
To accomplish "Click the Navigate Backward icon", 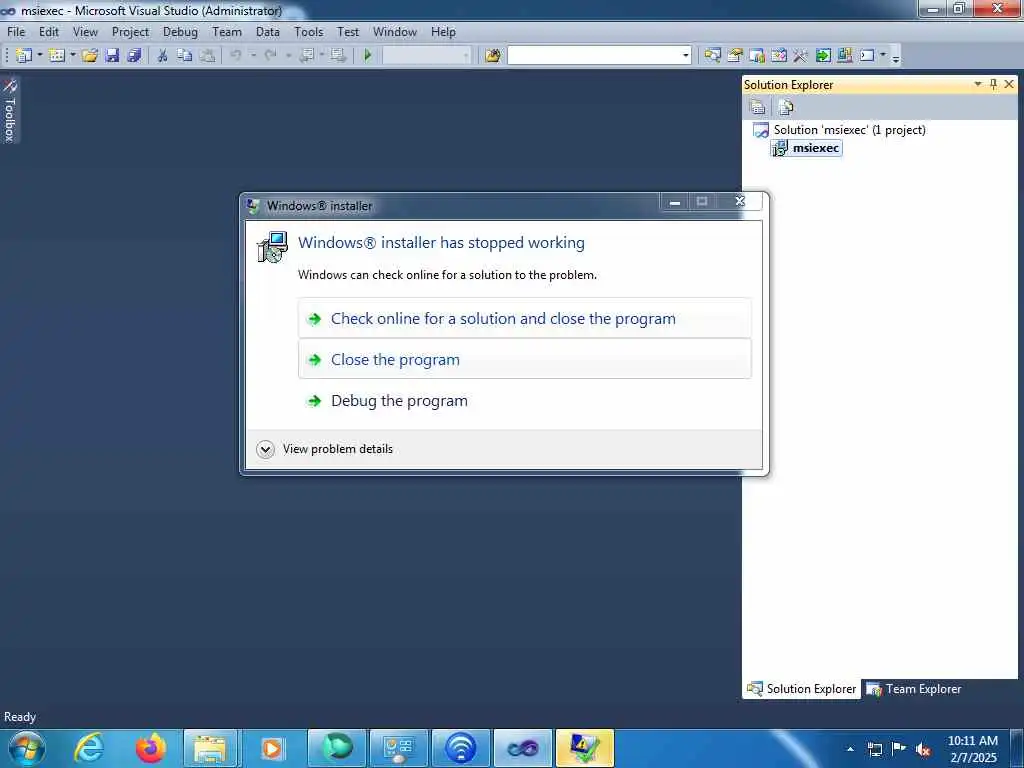I will 306,56.
